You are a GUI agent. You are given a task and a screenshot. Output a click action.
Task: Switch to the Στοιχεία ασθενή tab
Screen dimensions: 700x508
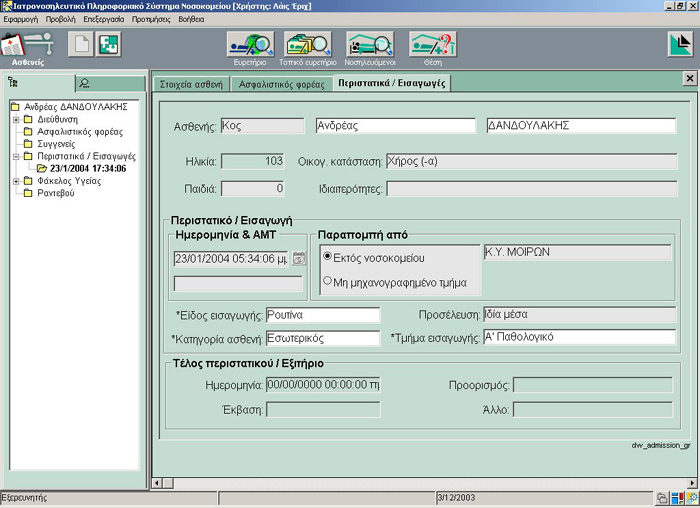pyautogui.click(x=191, y=84)
